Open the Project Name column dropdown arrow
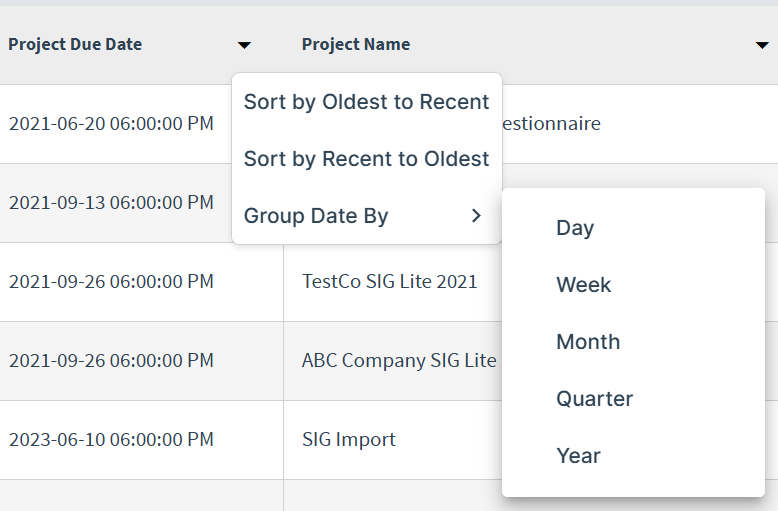This screenshot has height=511, width=778. click(x=761, y=45)
